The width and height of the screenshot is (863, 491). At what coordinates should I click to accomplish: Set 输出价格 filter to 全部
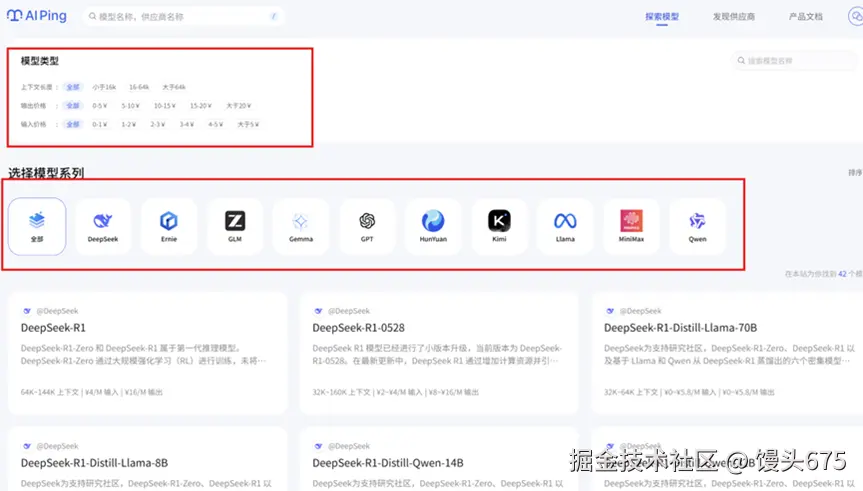[73, 106]
